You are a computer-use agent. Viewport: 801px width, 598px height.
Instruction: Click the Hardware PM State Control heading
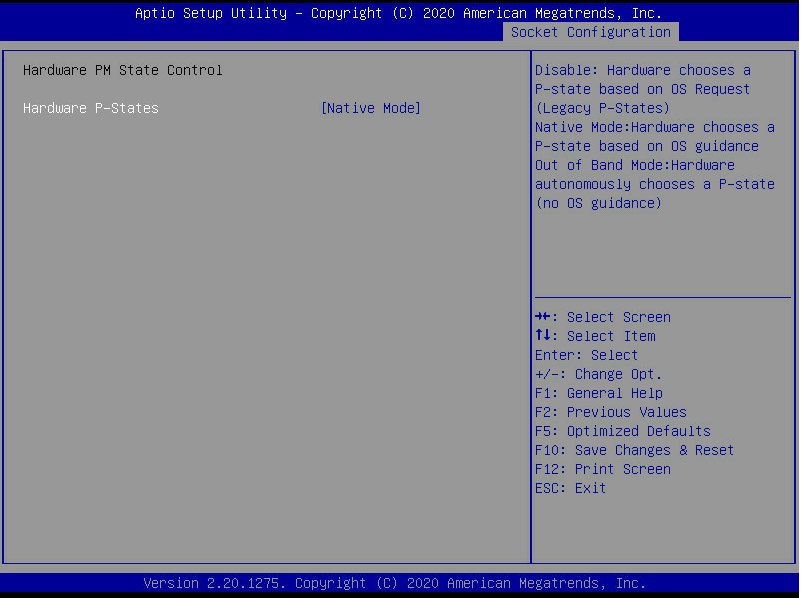click(x=123, y=70)
